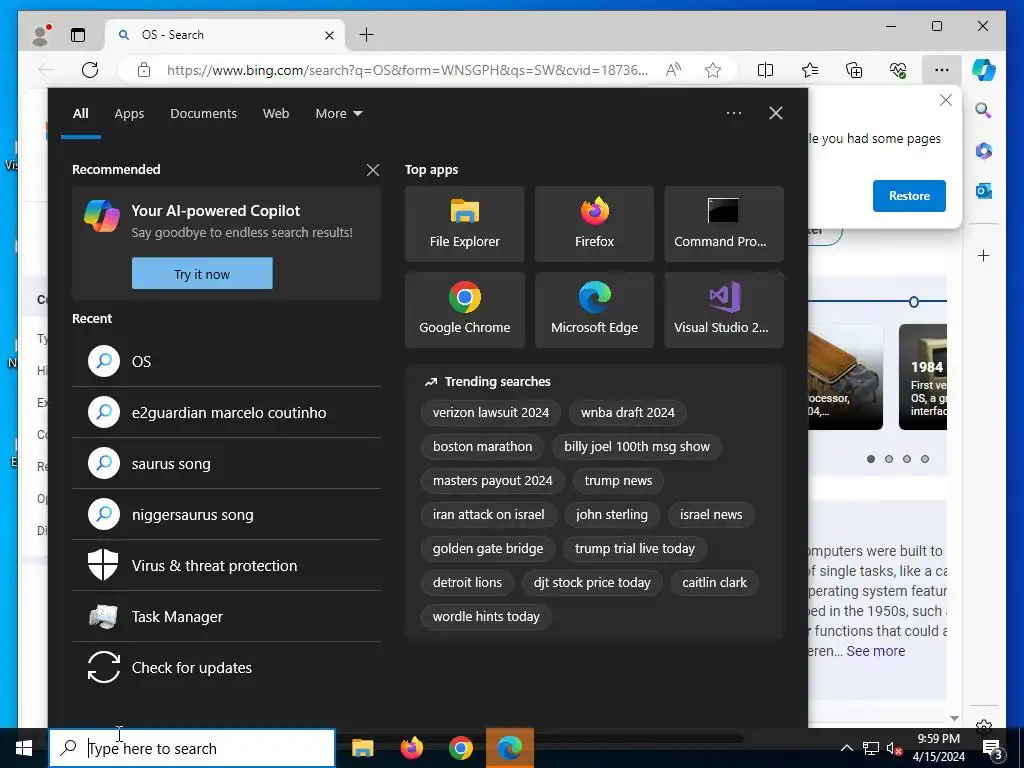Open Edge Settings and more menu

(942, 70)
